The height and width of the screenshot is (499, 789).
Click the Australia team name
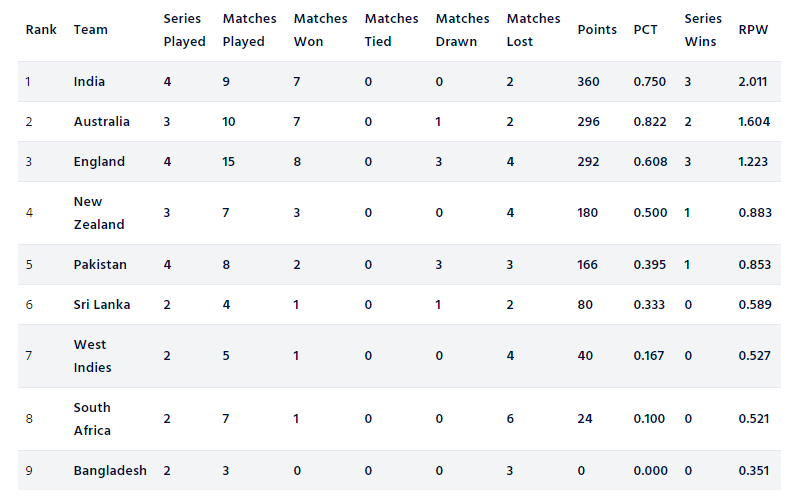tap(102, 122)
